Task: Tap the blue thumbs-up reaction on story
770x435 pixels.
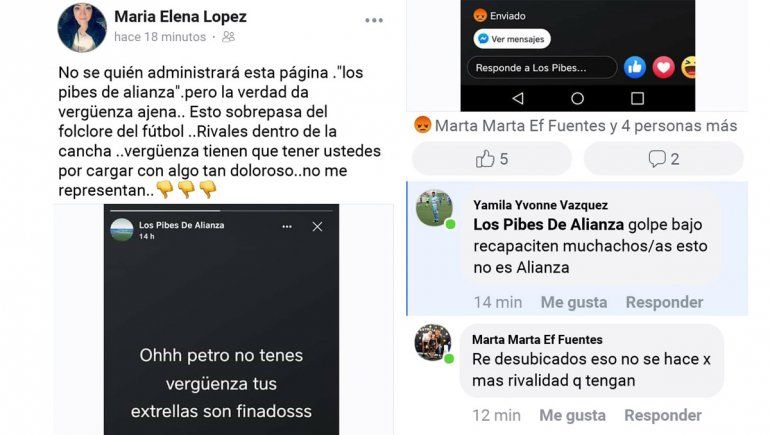Action: click(x=634, y=67)
